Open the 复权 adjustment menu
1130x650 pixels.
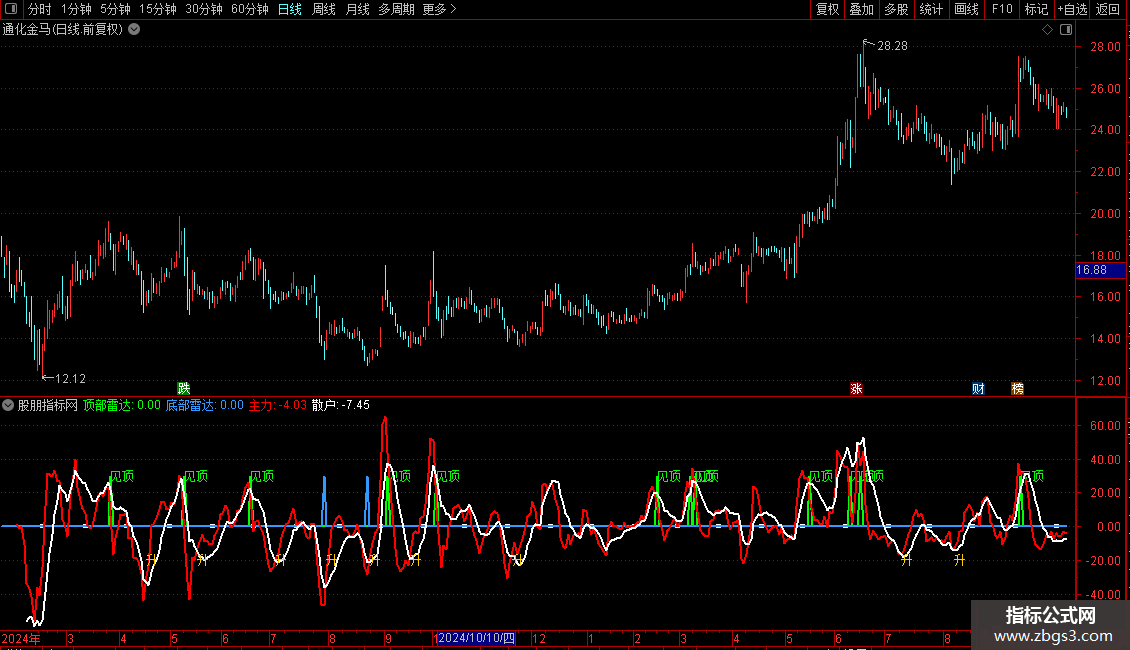tap(827, 9)
